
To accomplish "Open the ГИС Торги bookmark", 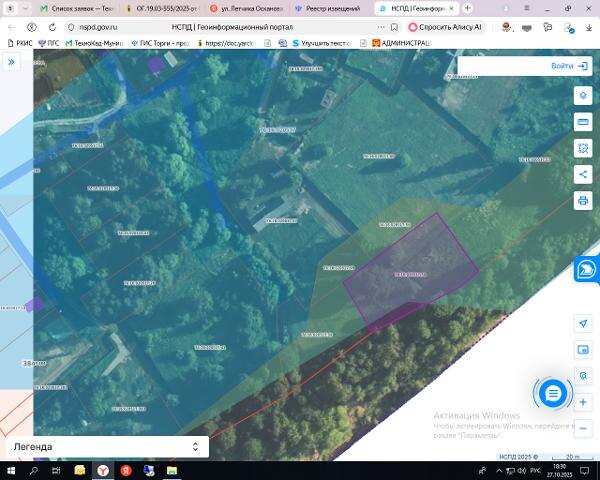I will click(x=160, y=43).
